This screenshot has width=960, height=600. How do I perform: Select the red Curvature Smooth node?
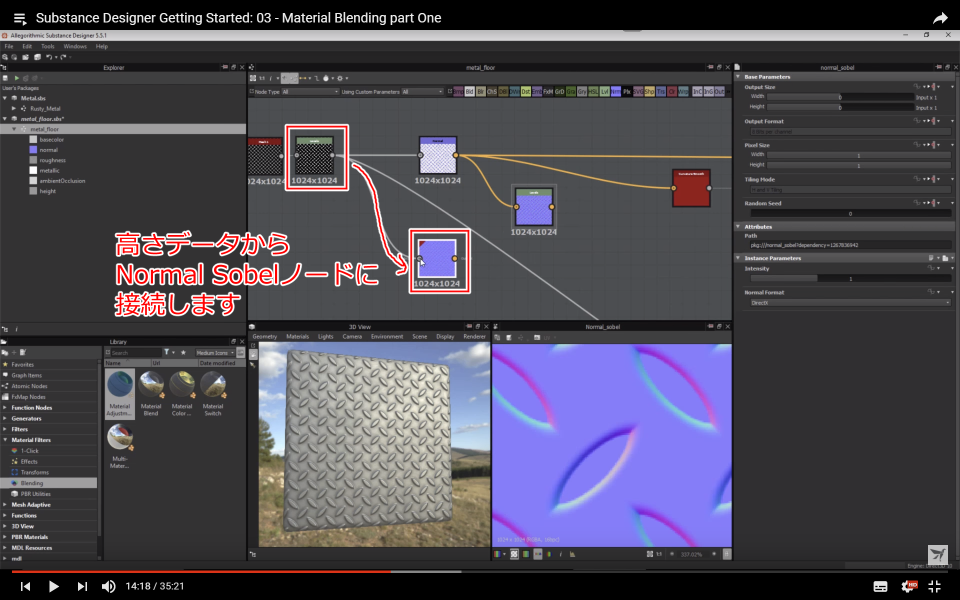pyautogui.click(x=691, y=188)
